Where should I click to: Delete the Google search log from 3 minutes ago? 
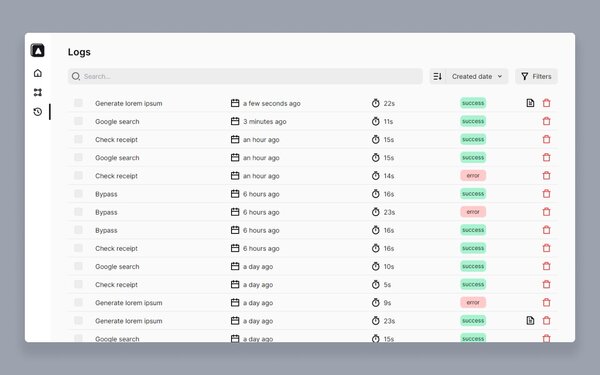click(546, 121)
